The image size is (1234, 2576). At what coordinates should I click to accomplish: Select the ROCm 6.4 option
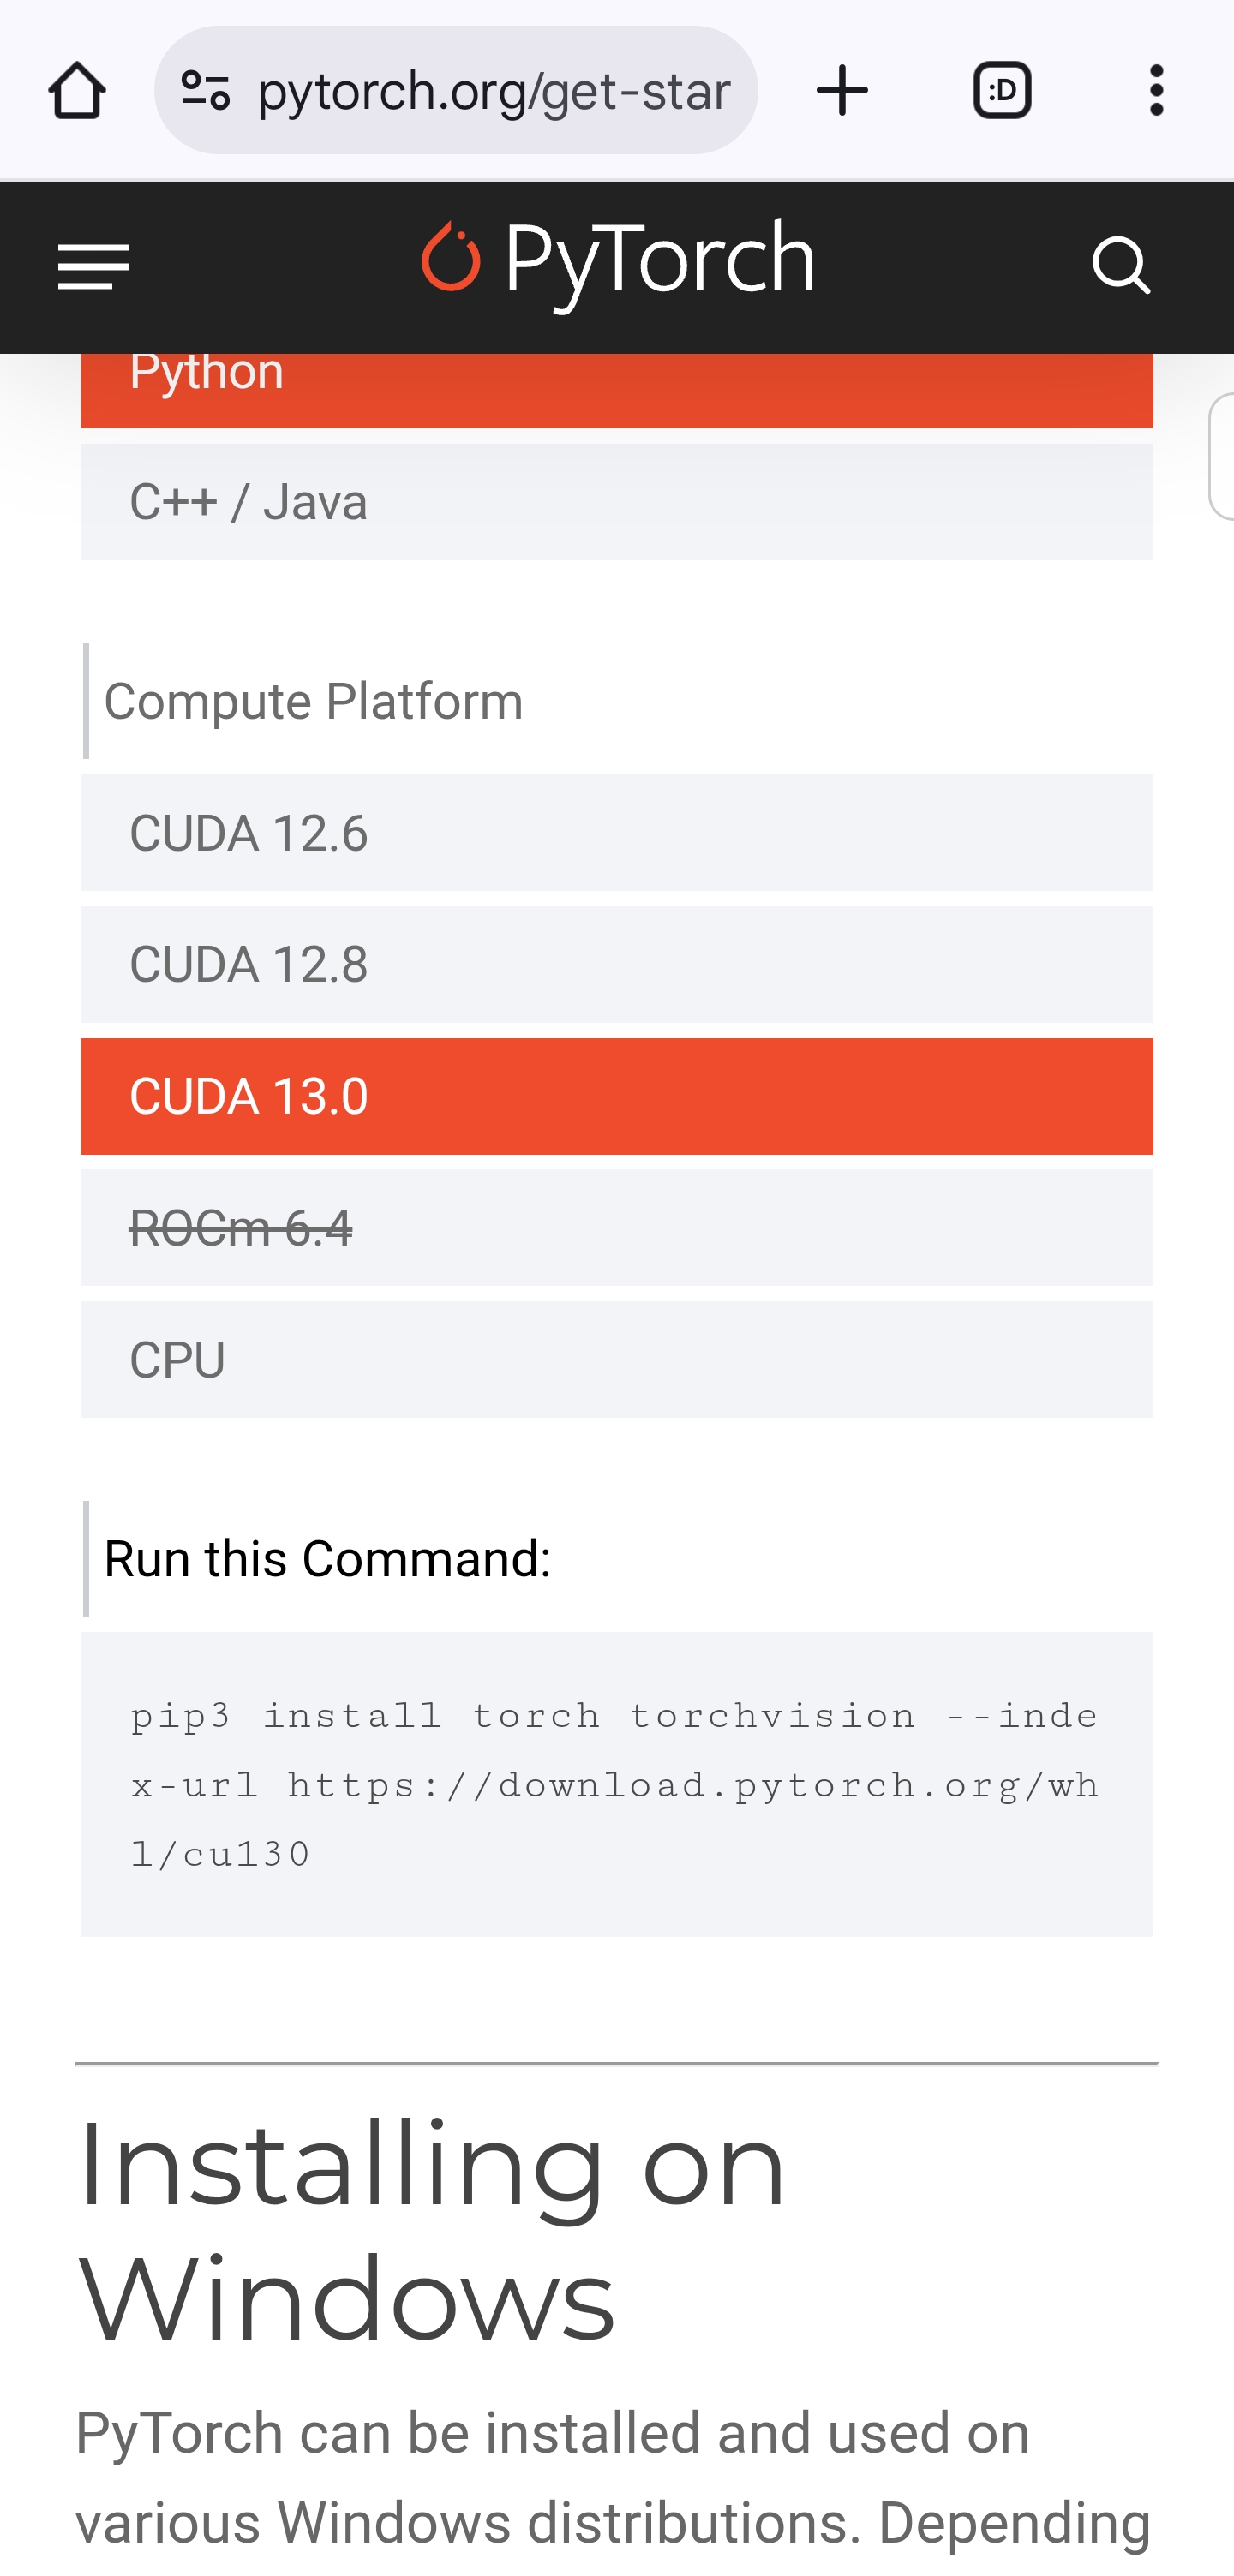(x=616, y=1228)
